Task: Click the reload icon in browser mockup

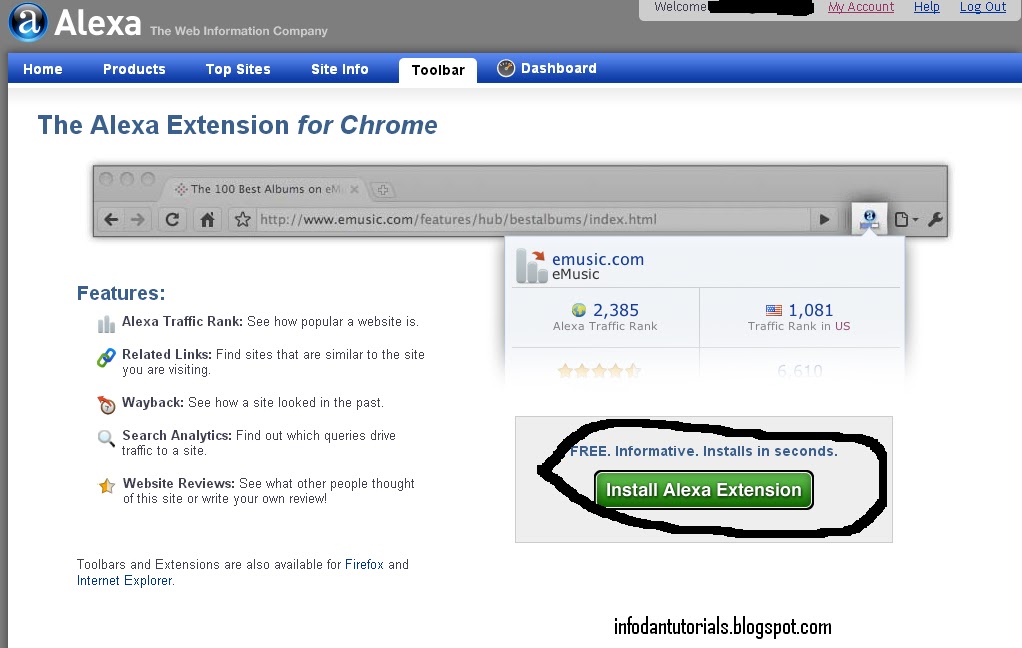Action: [172, 220]
